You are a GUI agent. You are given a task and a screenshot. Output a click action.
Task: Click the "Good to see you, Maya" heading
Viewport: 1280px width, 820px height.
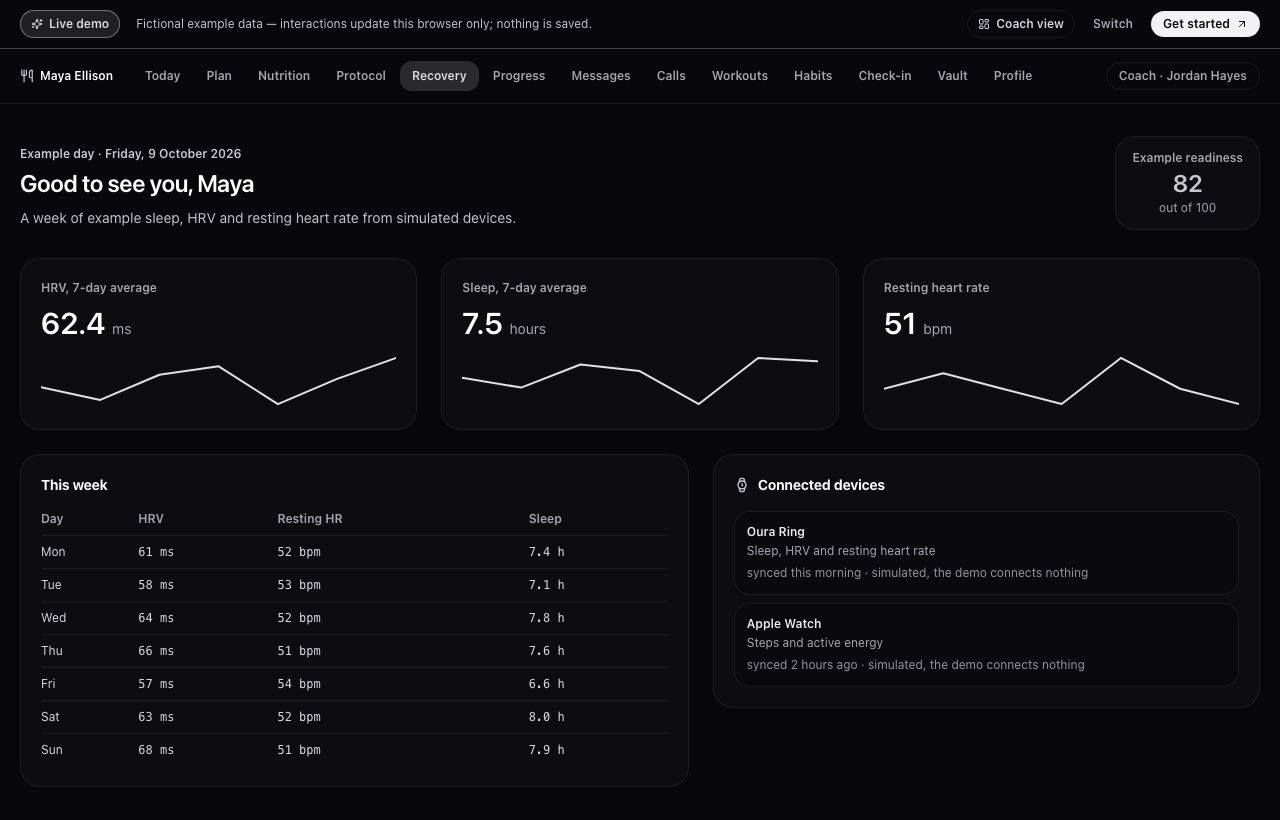pyautogui.click(x=137, y=184)
